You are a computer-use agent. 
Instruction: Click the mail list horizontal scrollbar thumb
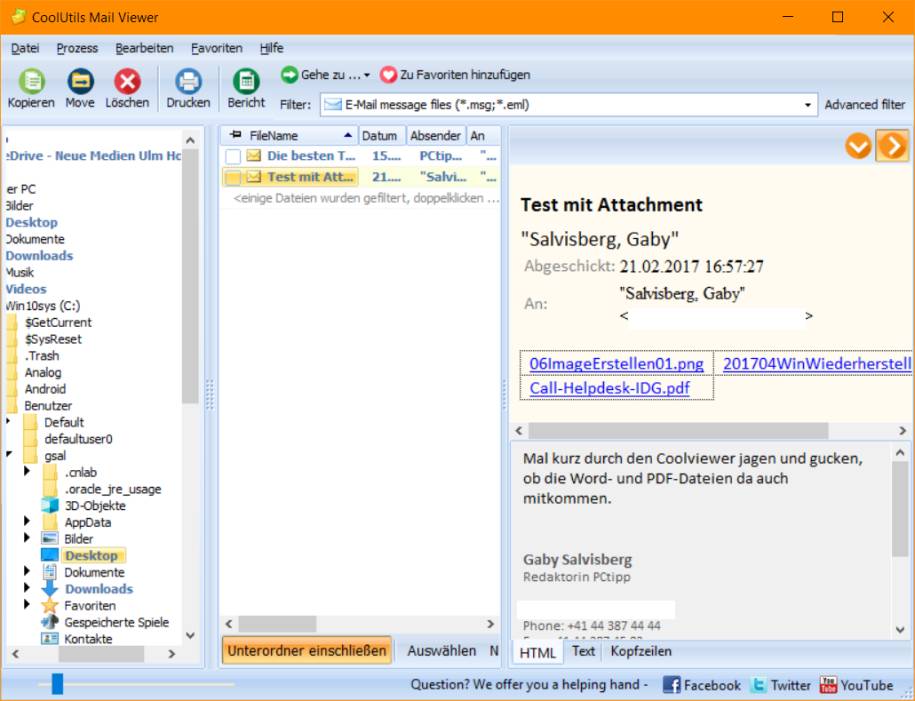pos(277,624)
